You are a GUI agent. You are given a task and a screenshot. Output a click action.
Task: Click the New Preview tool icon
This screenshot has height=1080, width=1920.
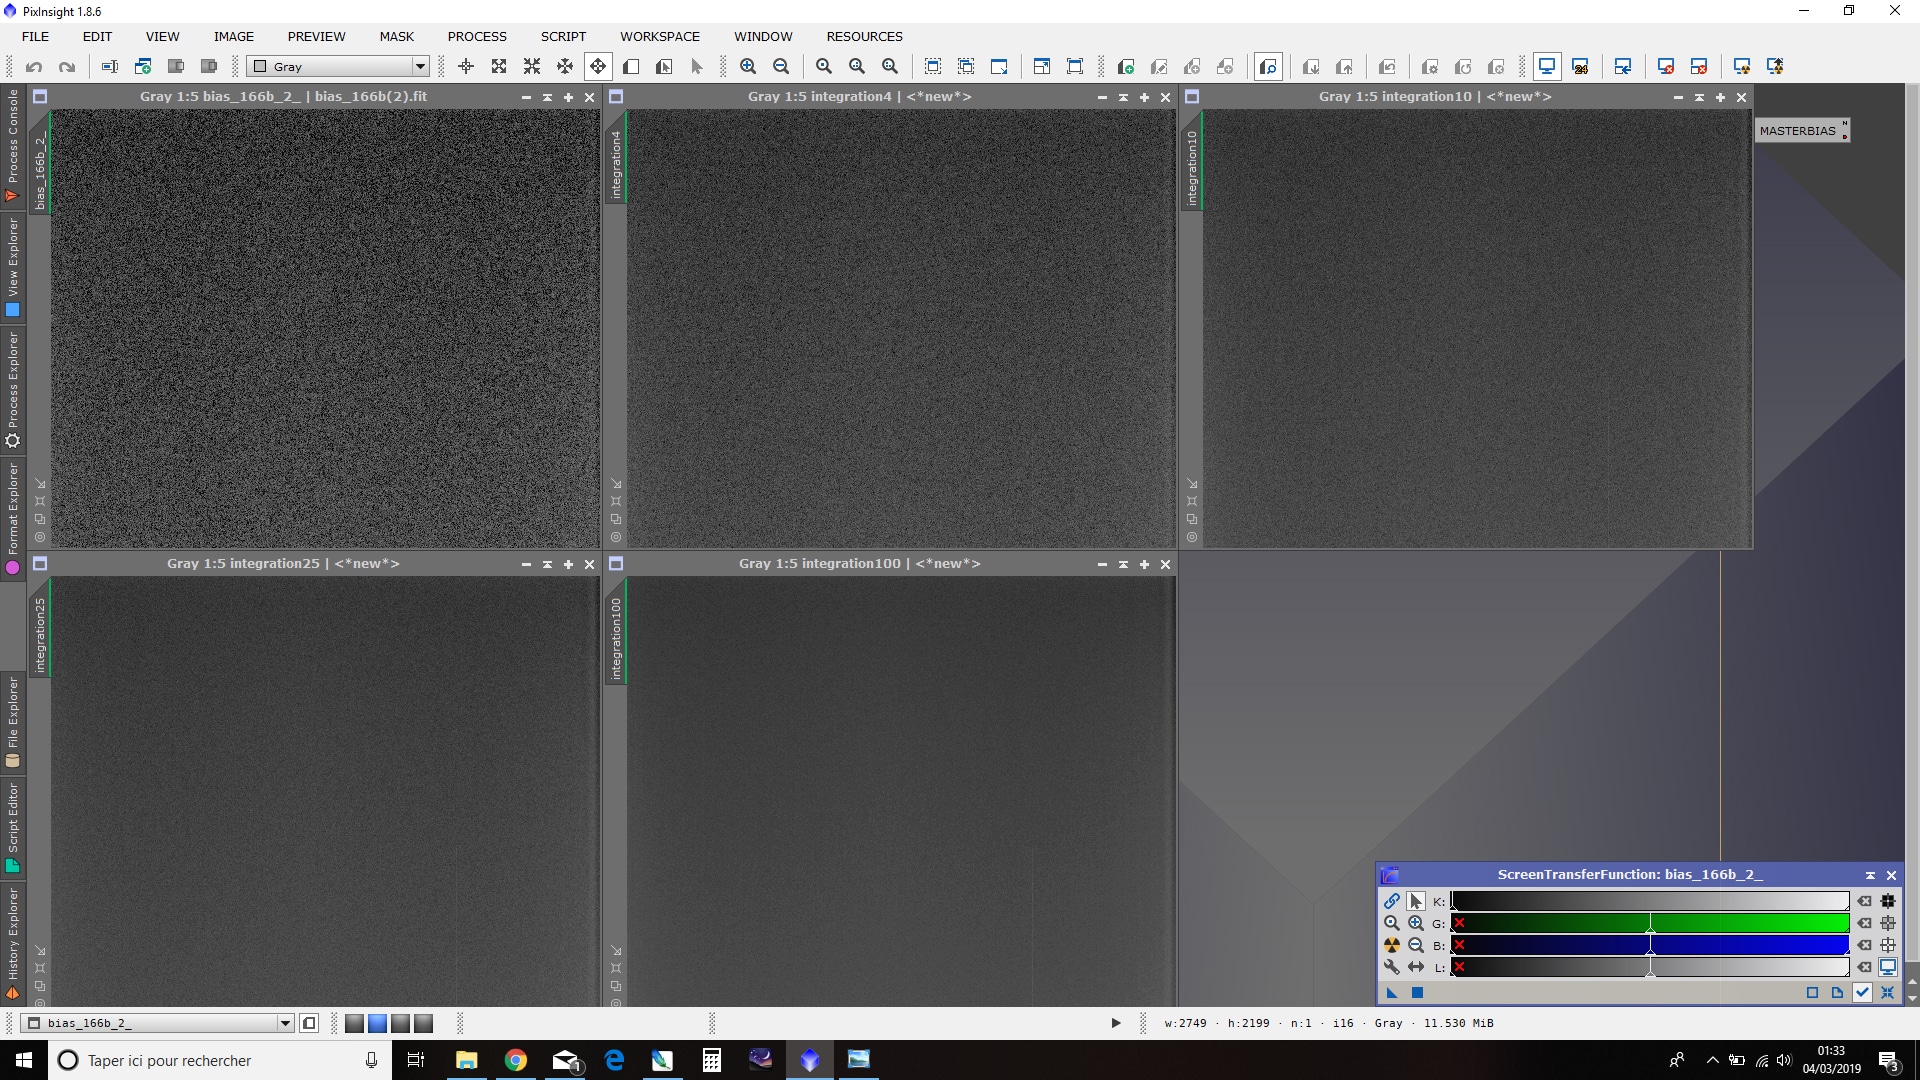[x=631, y=66]
